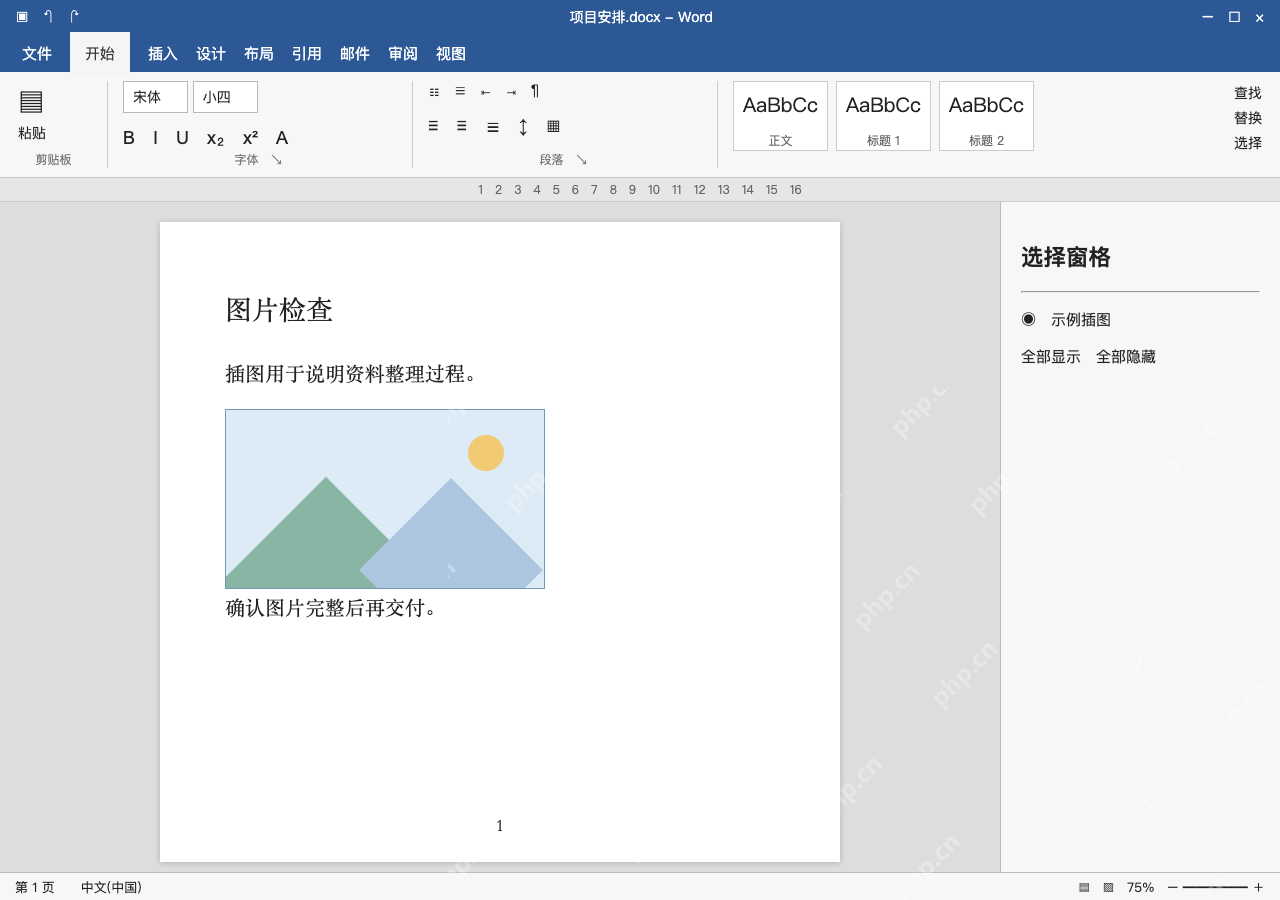
Task: Open the 宋体 font name box
Action: click(x=155, y=97)
